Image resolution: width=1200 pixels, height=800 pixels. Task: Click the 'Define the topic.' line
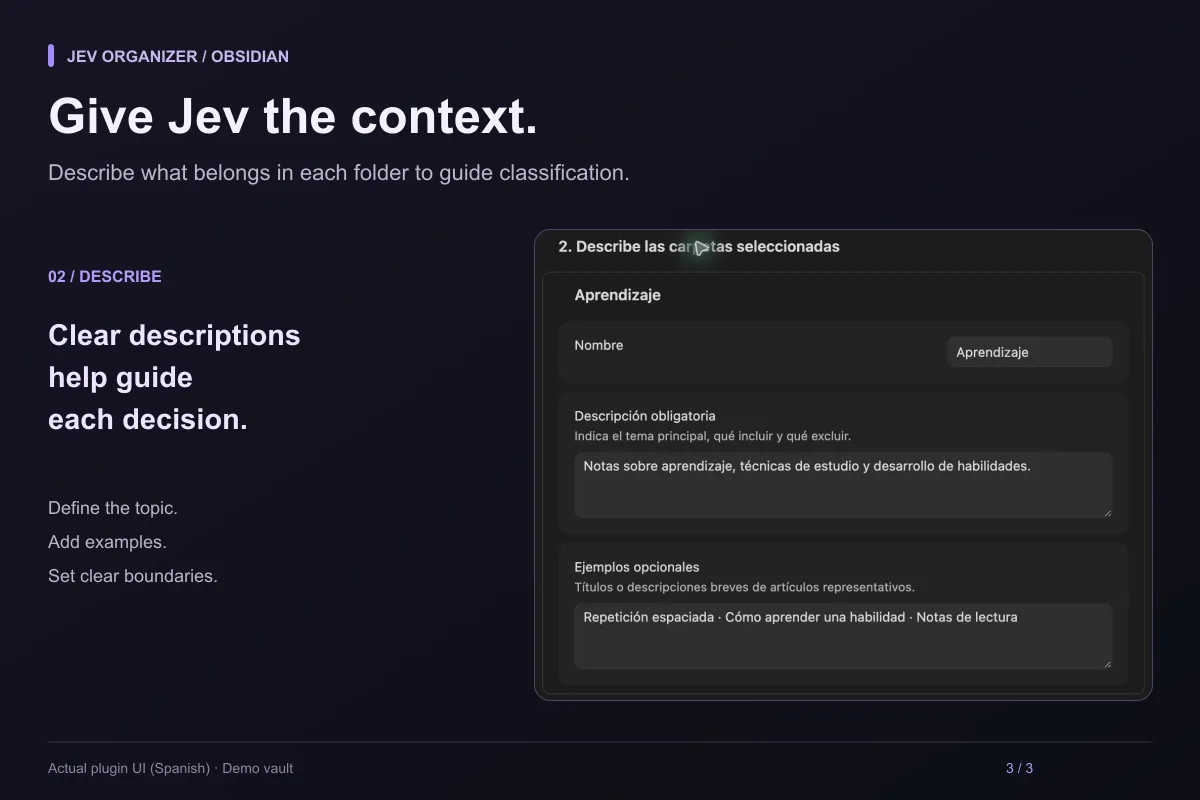coord(113,508)
